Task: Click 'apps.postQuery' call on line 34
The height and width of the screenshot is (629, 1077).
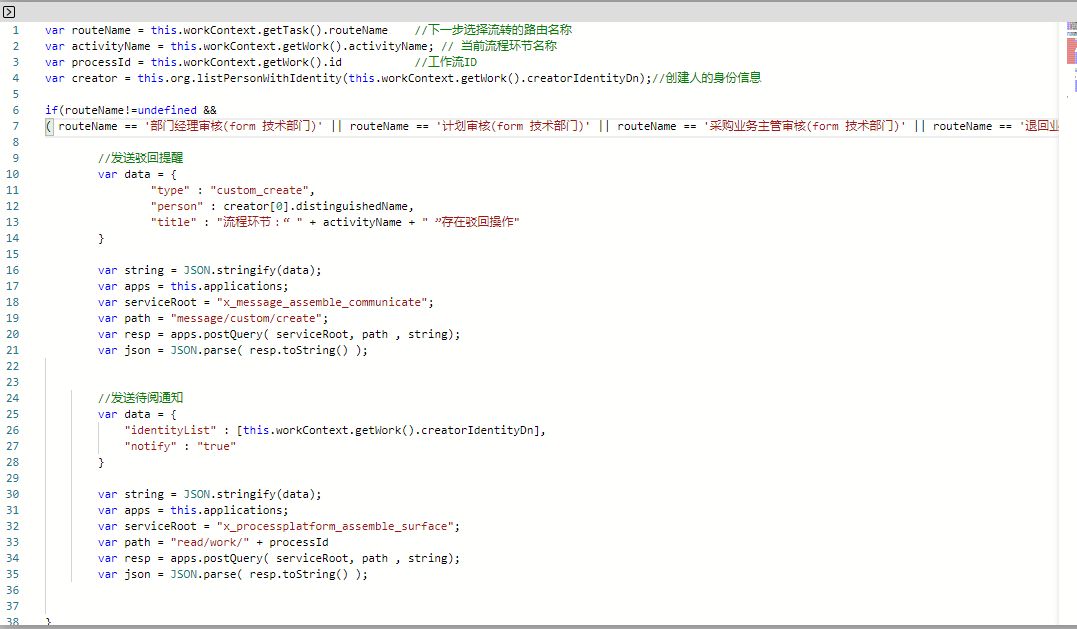Action: point(216,558)
